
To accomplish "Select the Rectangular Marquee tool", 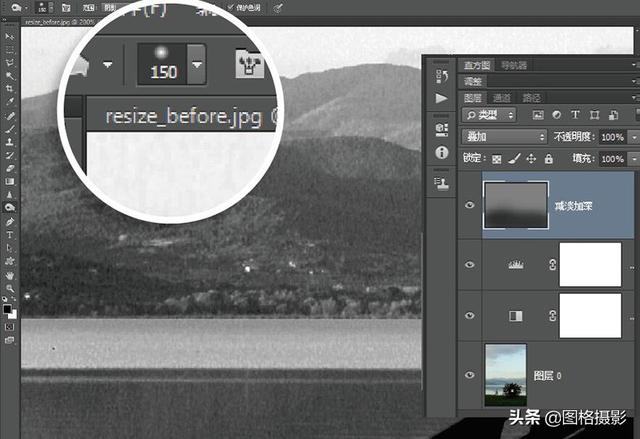I will pyautogui.click(x=9, y=50).
